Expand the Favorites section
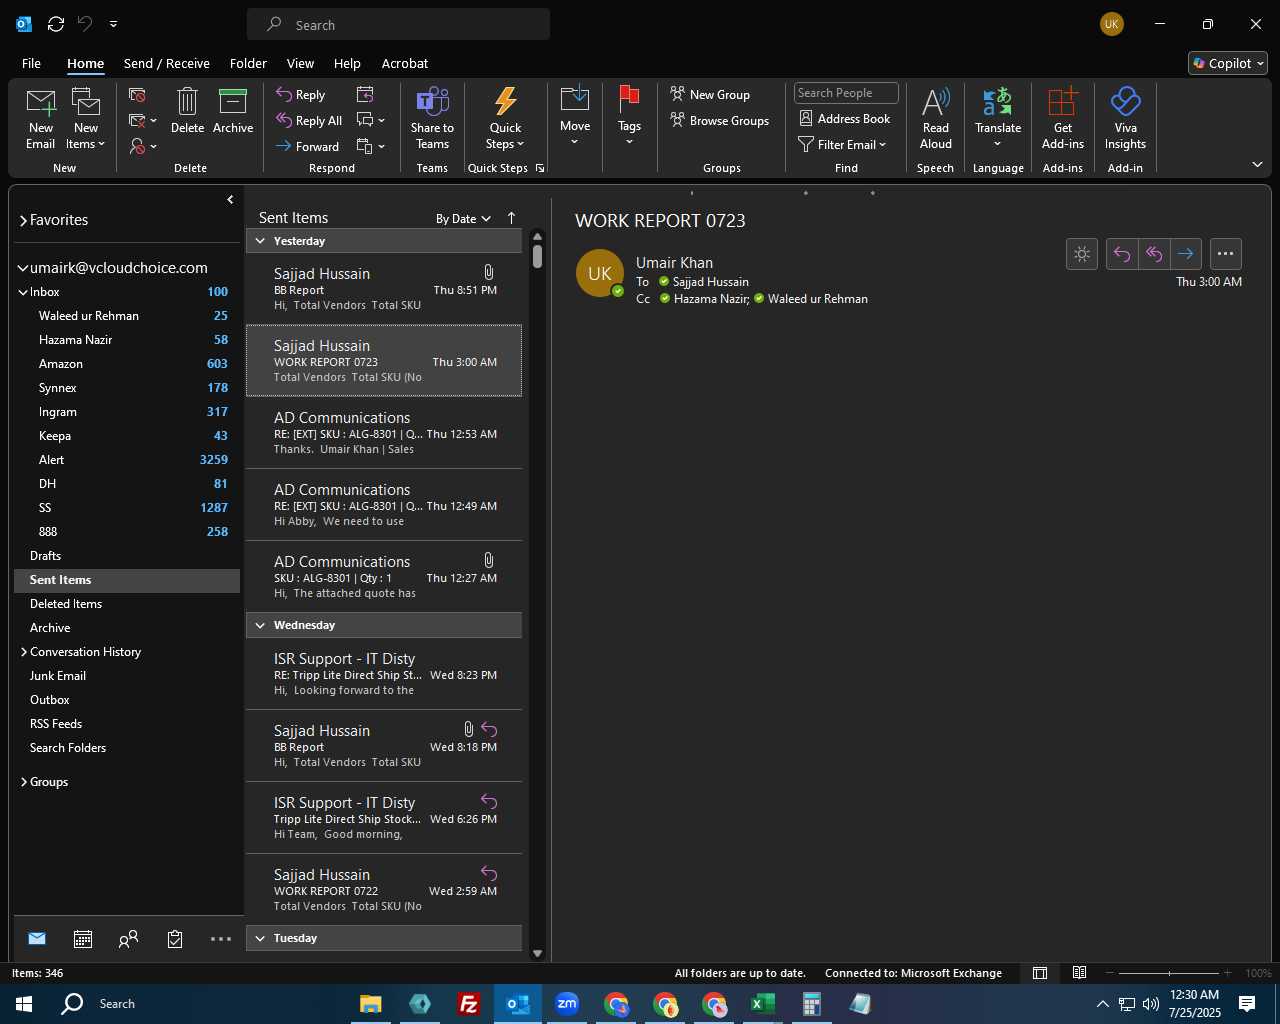 tap(23, 220)
